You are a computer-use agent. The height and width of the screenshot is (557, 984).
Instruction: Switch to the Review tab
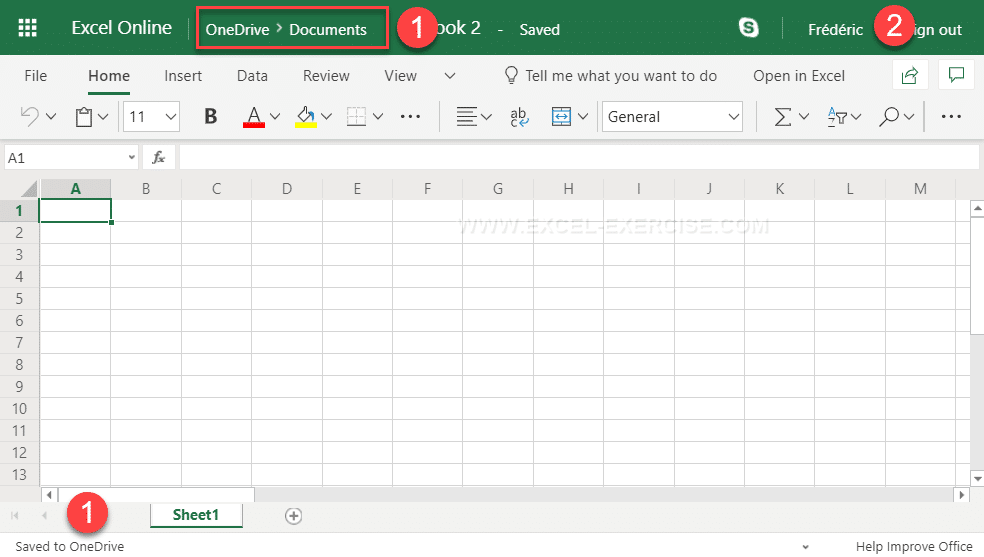pos(326,76)
